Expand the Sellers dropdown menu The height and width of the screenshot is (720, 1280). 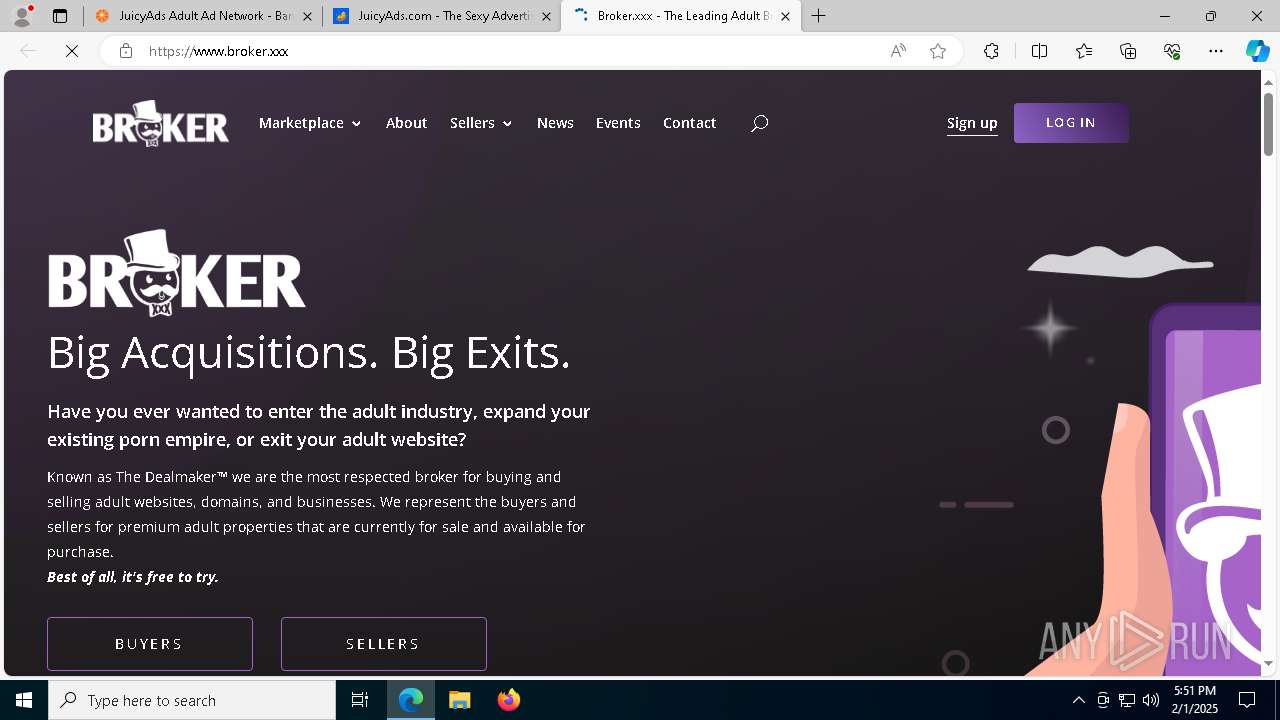click(x=481, y=123)
